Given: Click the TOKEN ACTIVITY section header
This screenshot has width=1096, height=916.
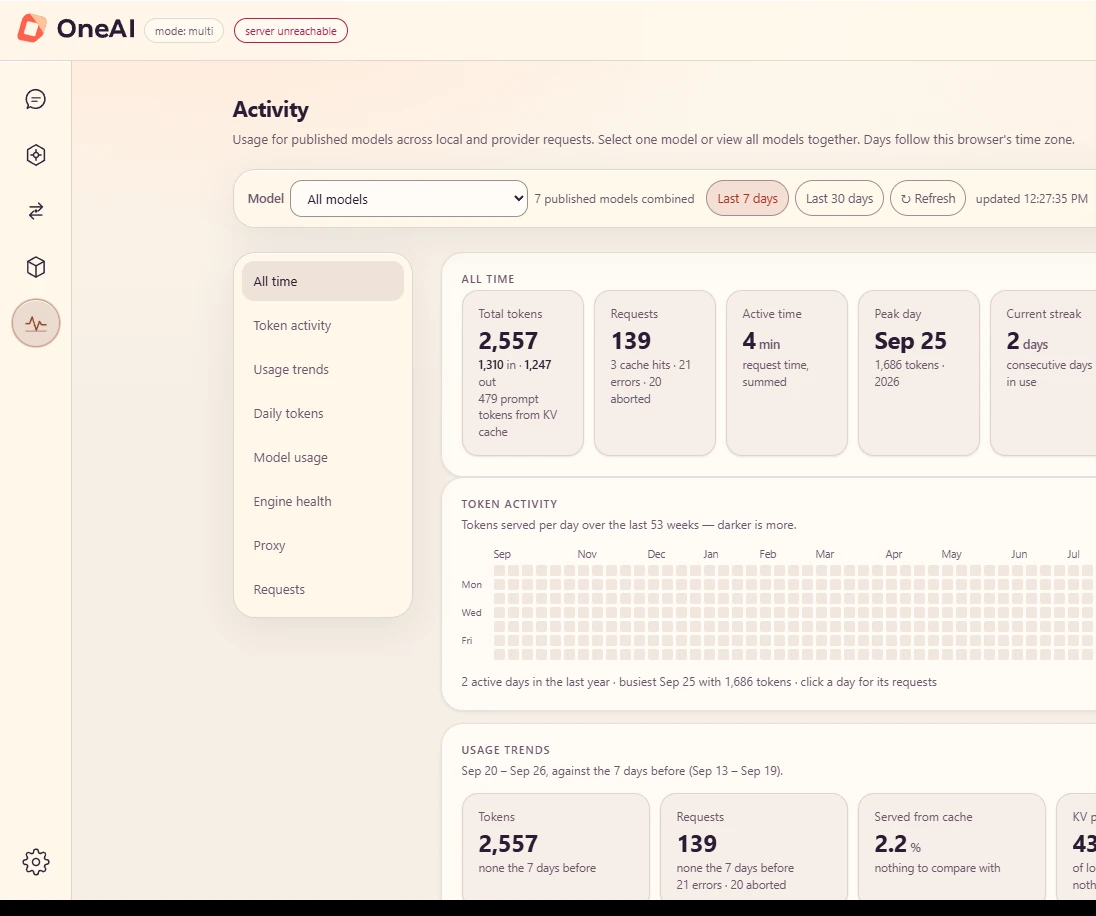Looking at the screenshot, I should (x=509, y=504).
